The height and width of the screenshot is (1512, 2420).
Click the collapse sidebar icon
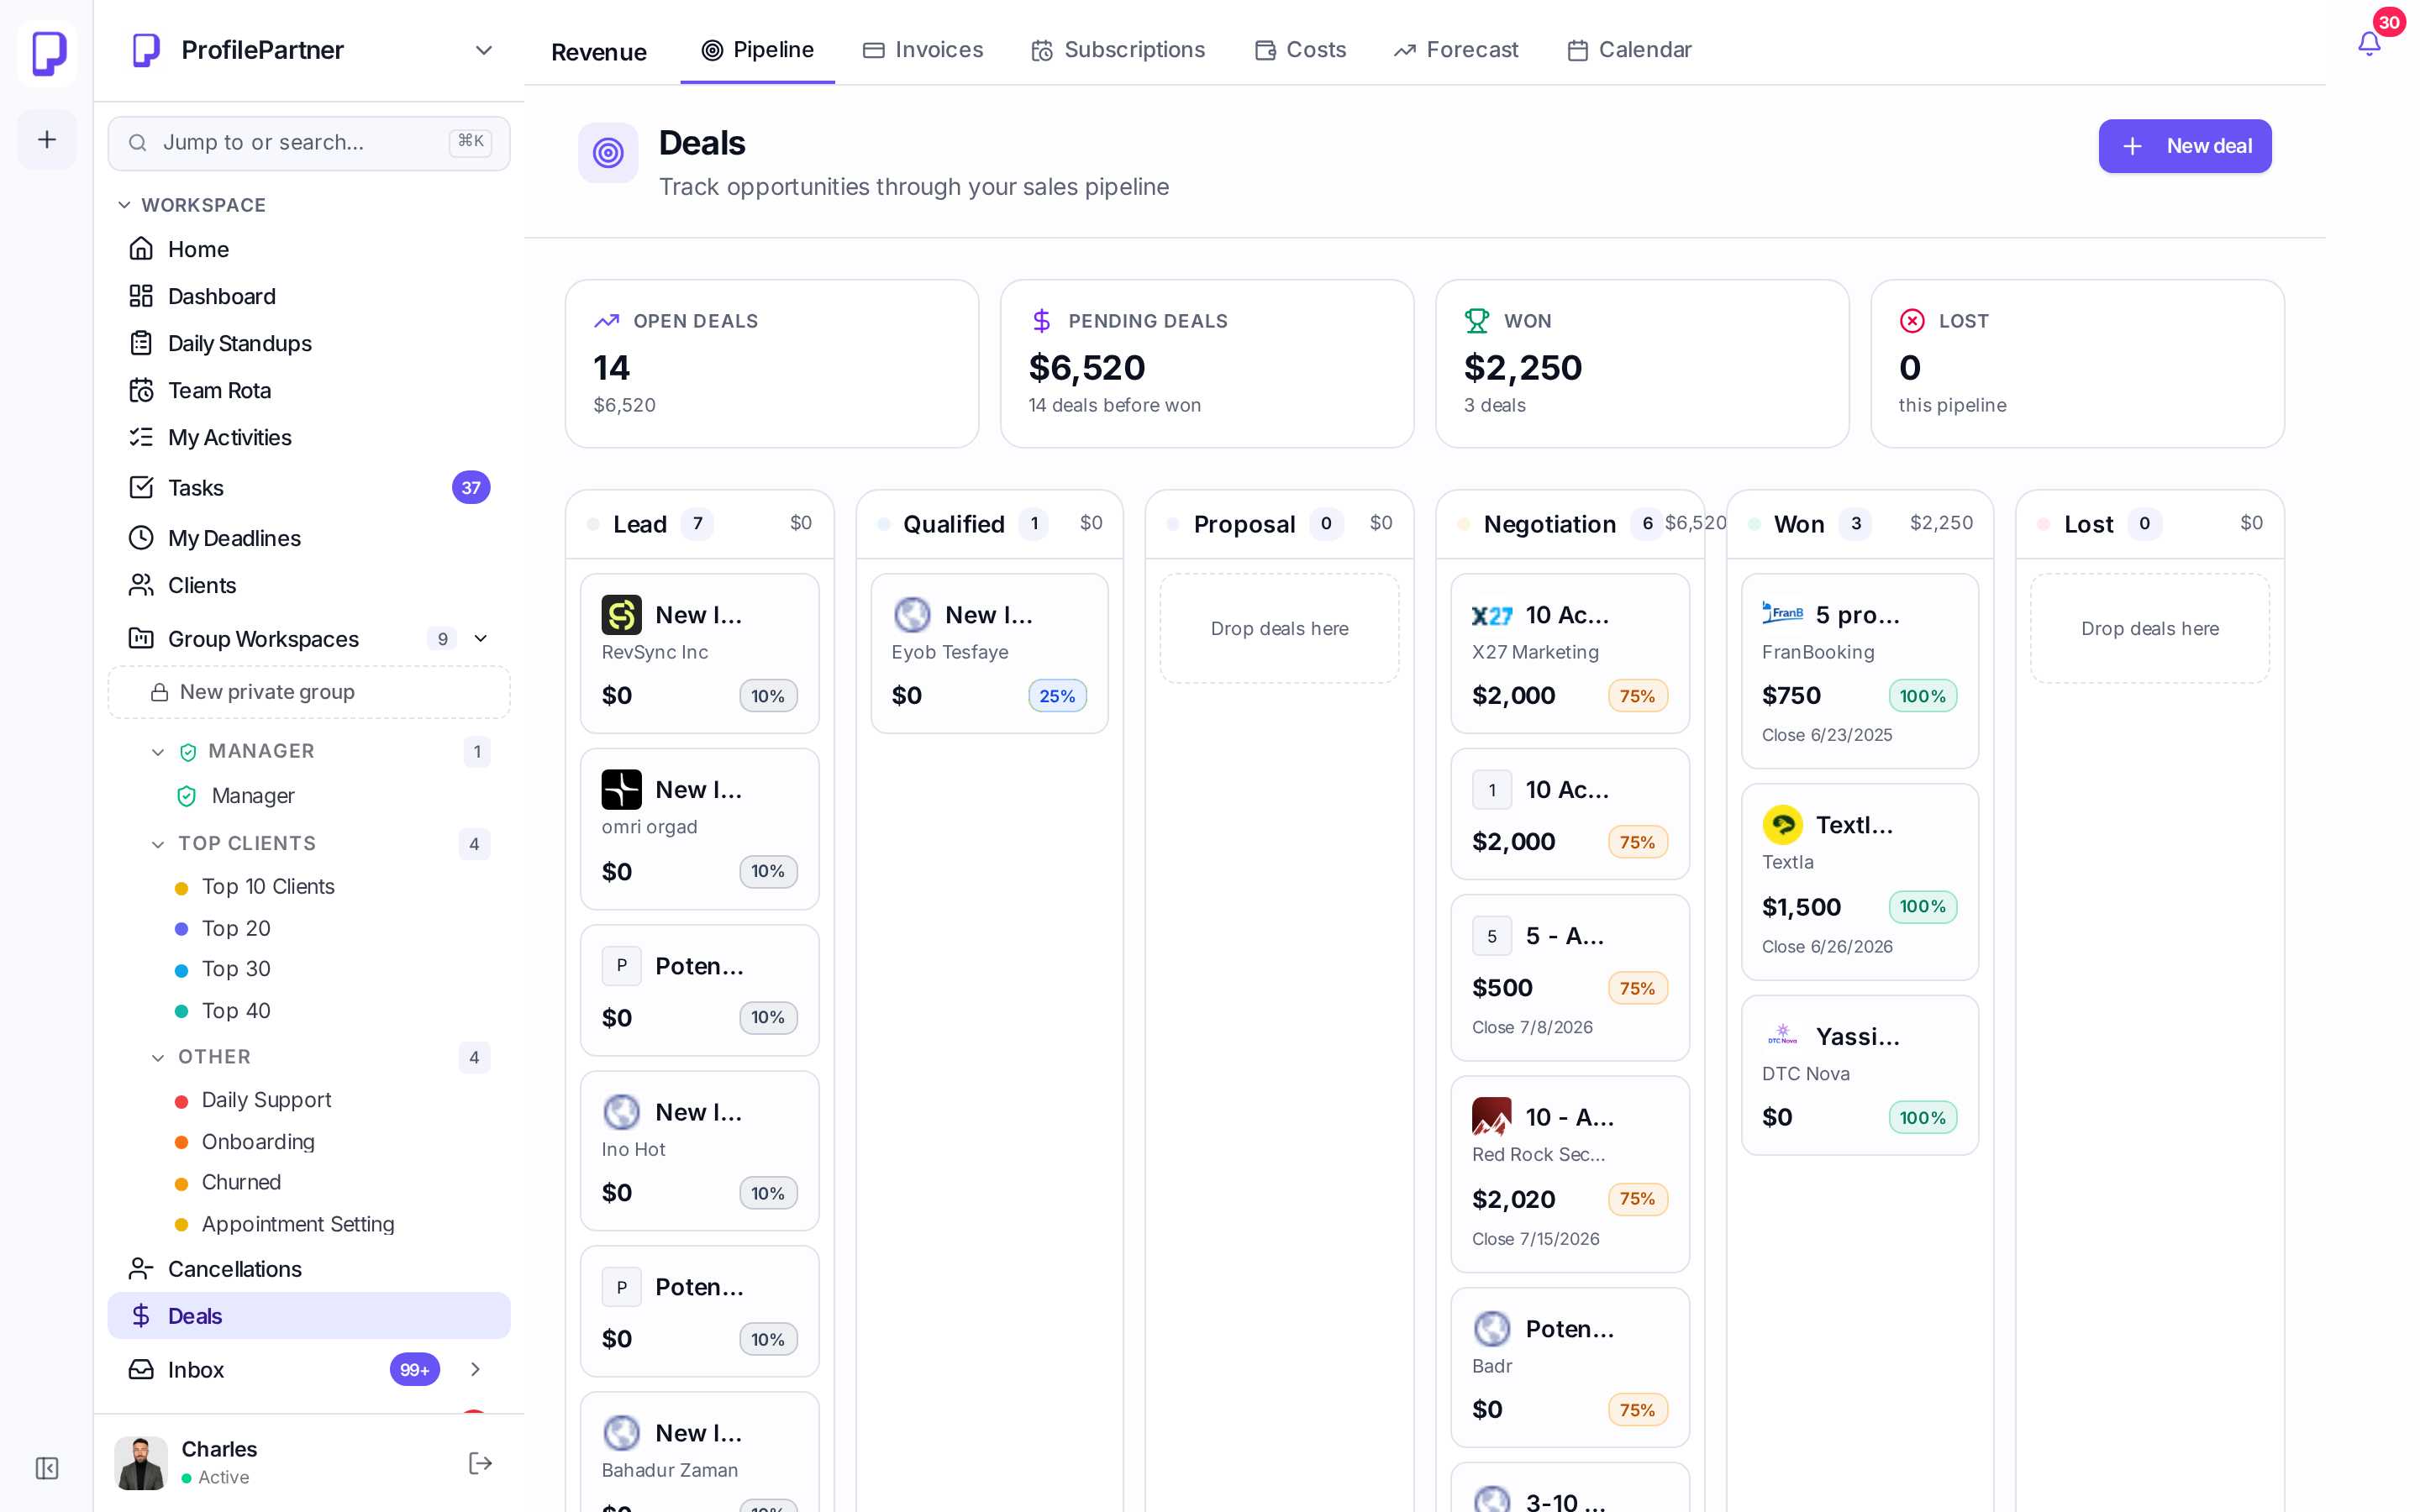47,1467
